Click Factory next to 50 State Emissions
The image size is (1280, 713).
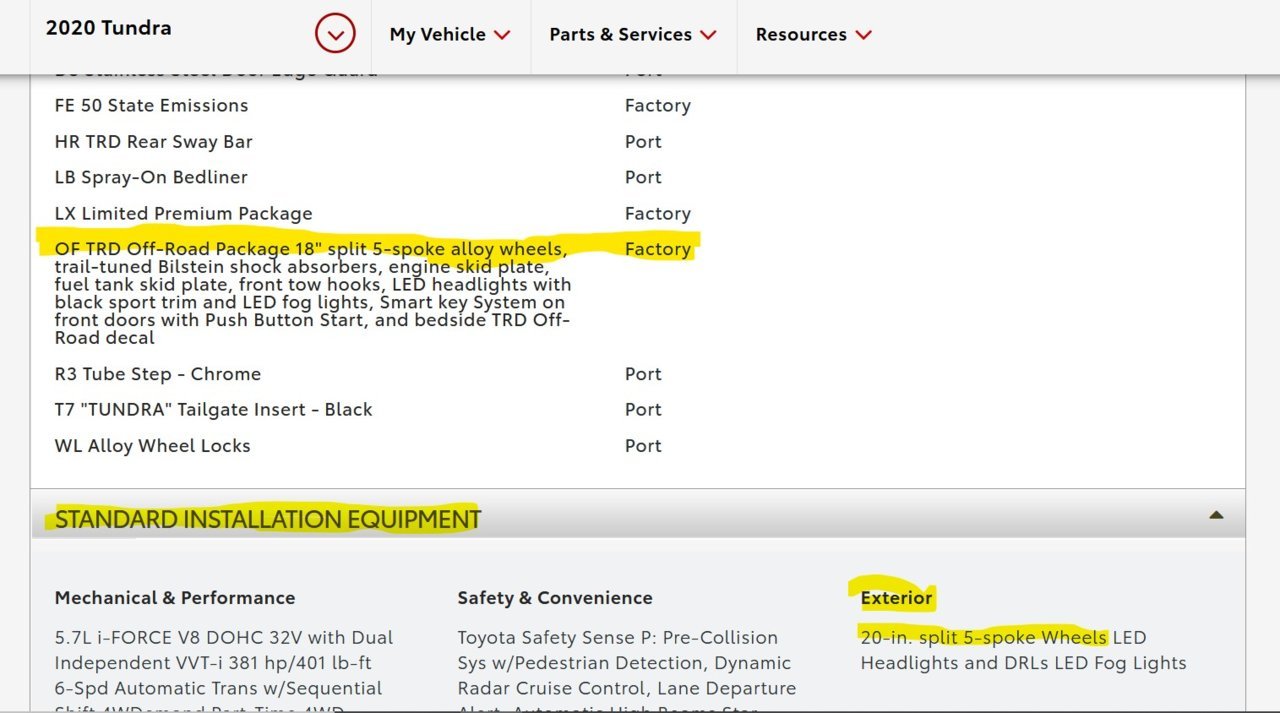pyautogui.click(x=658, y=105)
